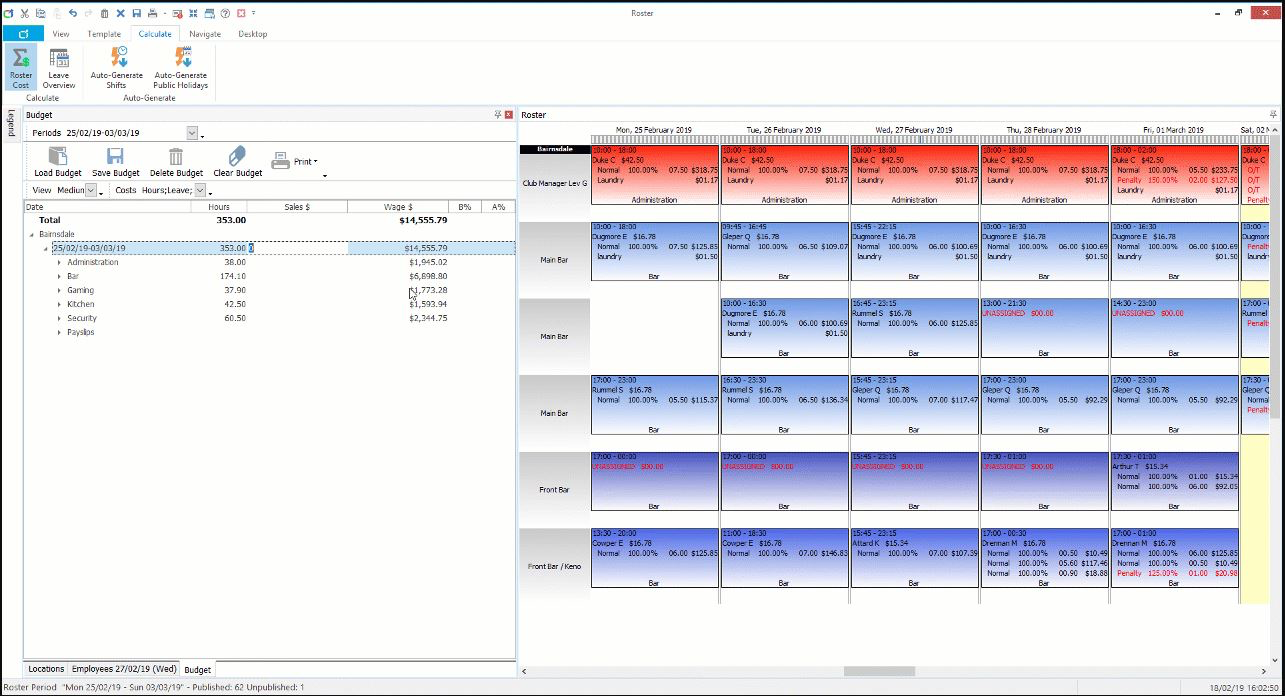Open the View Medium dropdown
The width and height of the screenshot is (1285, 696).
point(92,190)
